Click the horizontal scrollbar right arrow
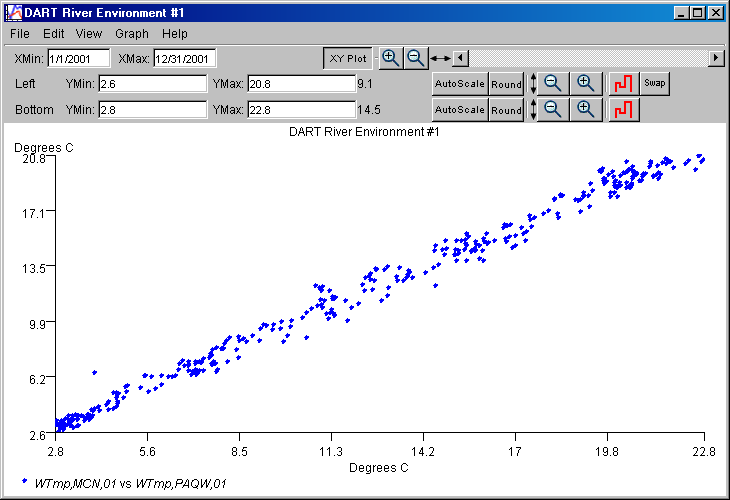730x500 pixels. pyautogui.click(x=716, y=58)
